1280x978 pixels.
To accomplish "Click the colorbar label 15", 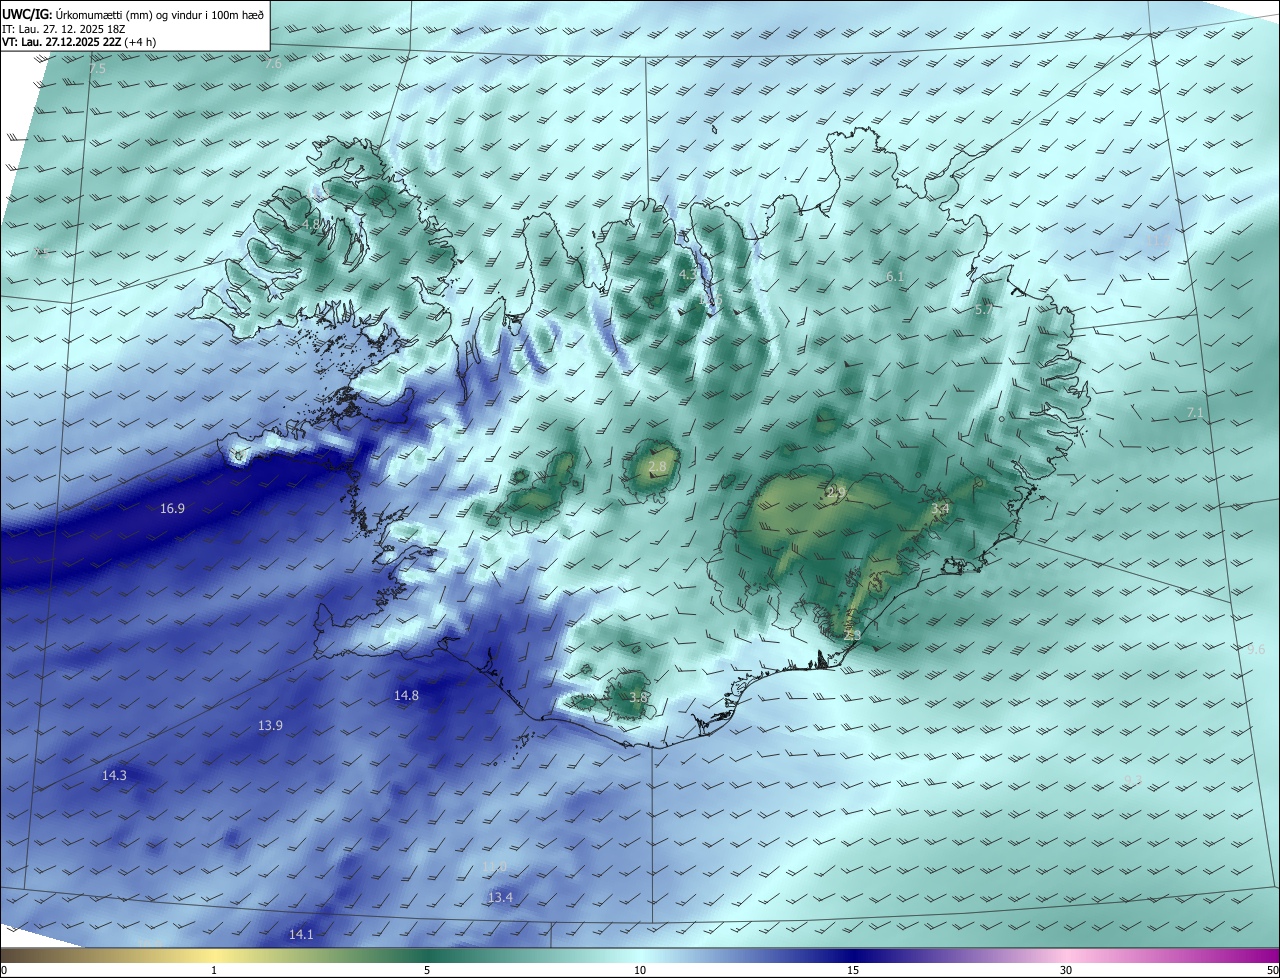I will point(853,970).
